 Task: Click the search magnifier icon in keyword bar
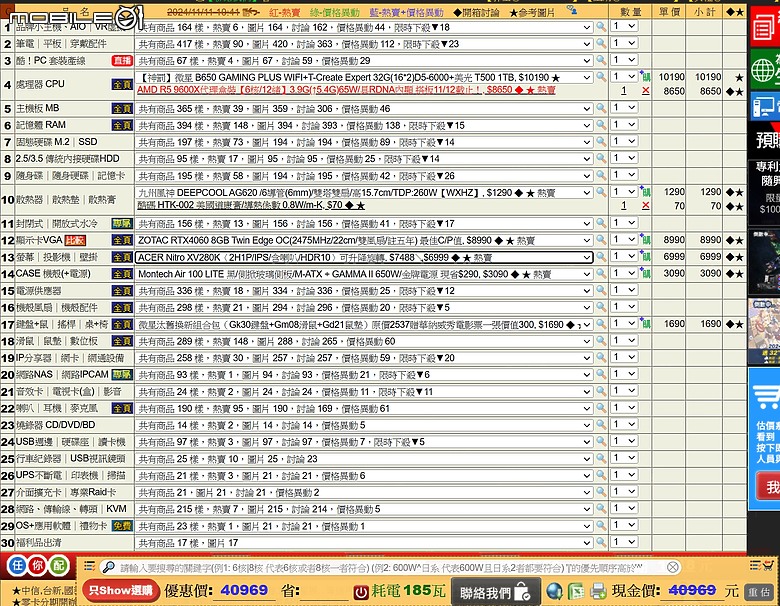click(108, 567)
